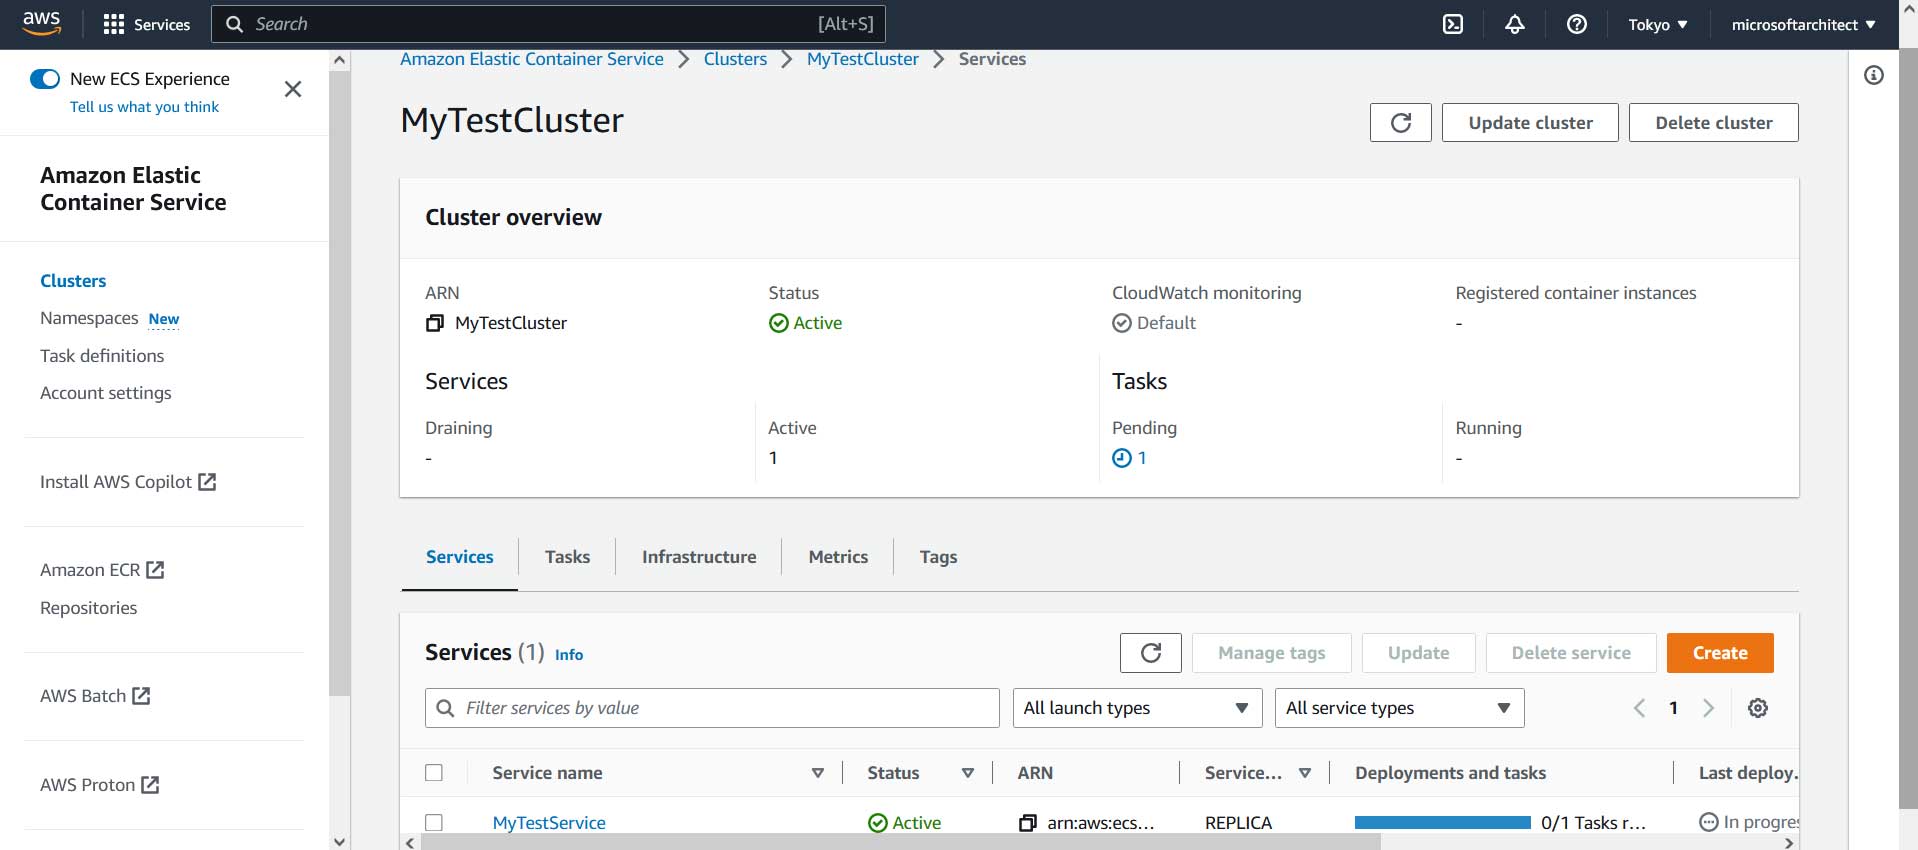Open the Tokyo region dropdown
This screenshot has height=850, width=1918.
tap(1658, 25)
